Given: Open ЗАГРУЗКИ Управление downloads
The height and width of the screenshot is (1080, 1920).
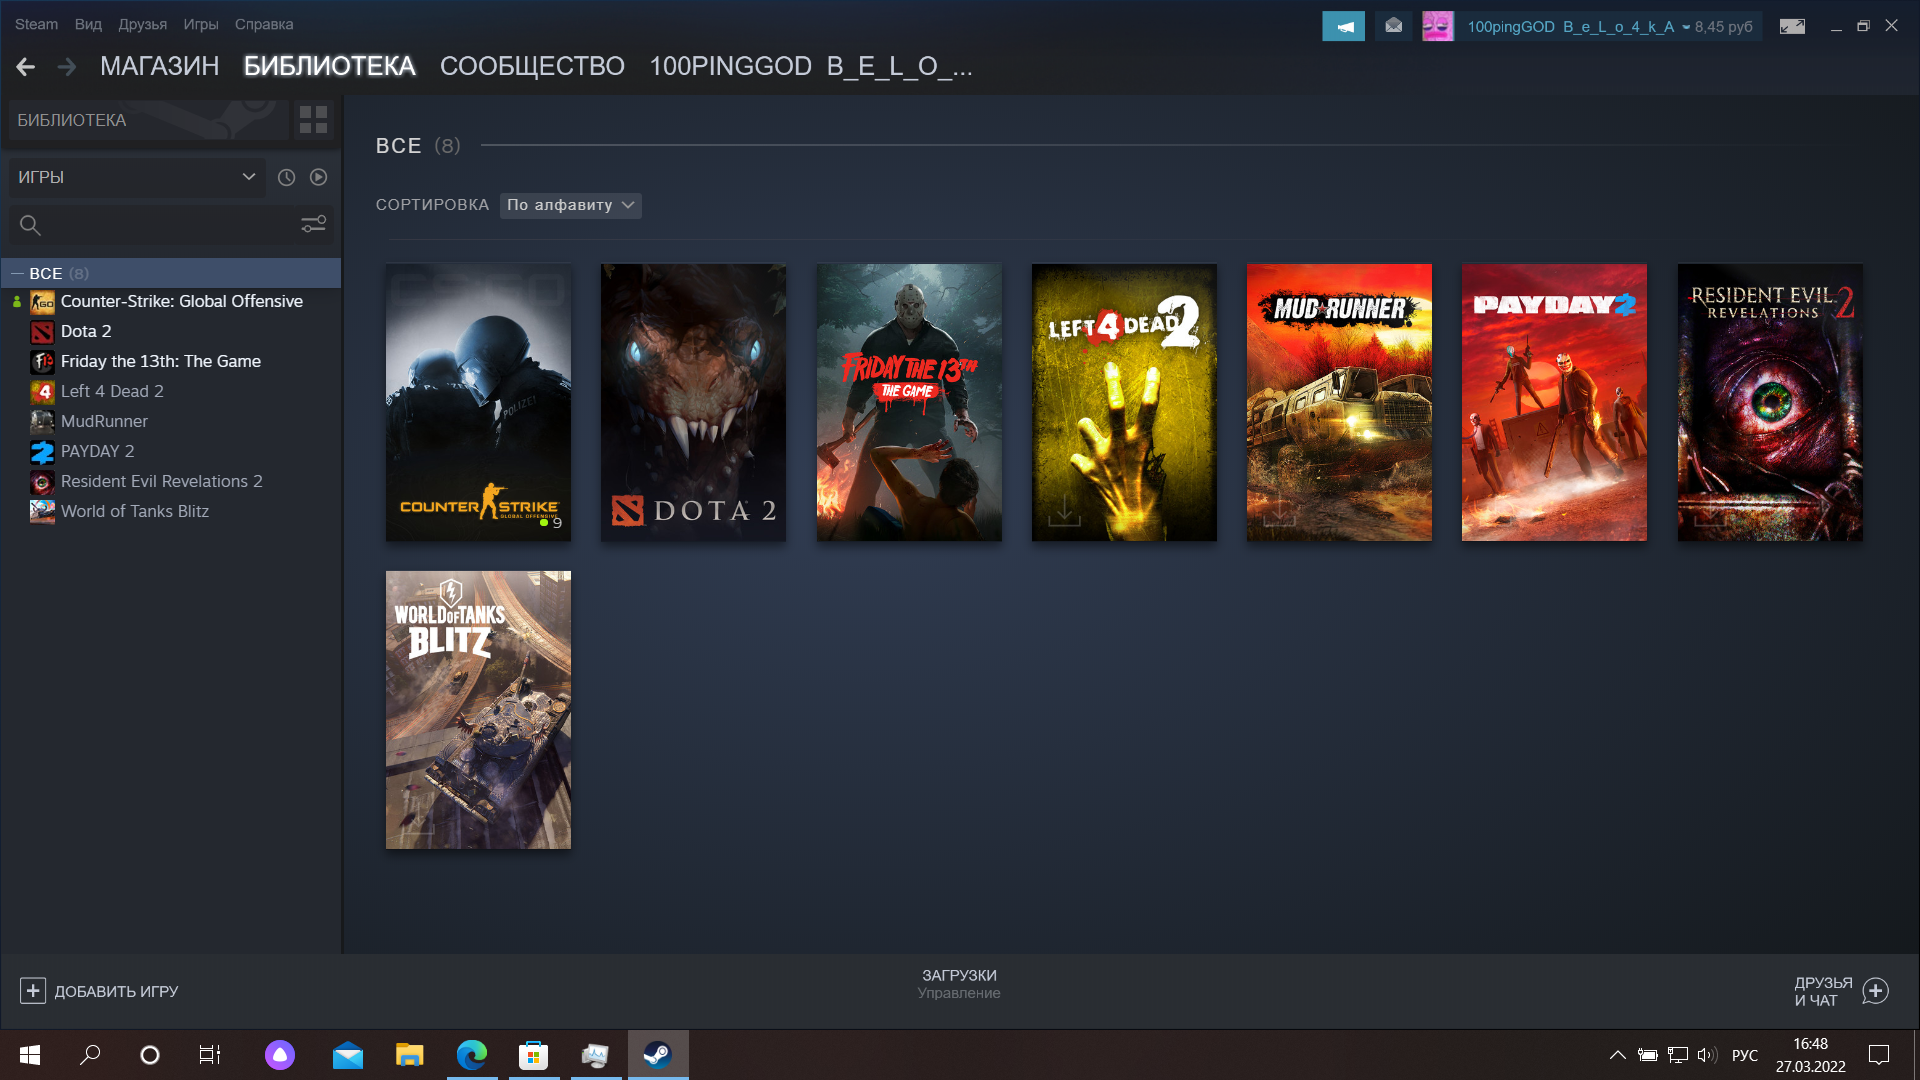Looking at the screenshot, I should coord(959,983).
